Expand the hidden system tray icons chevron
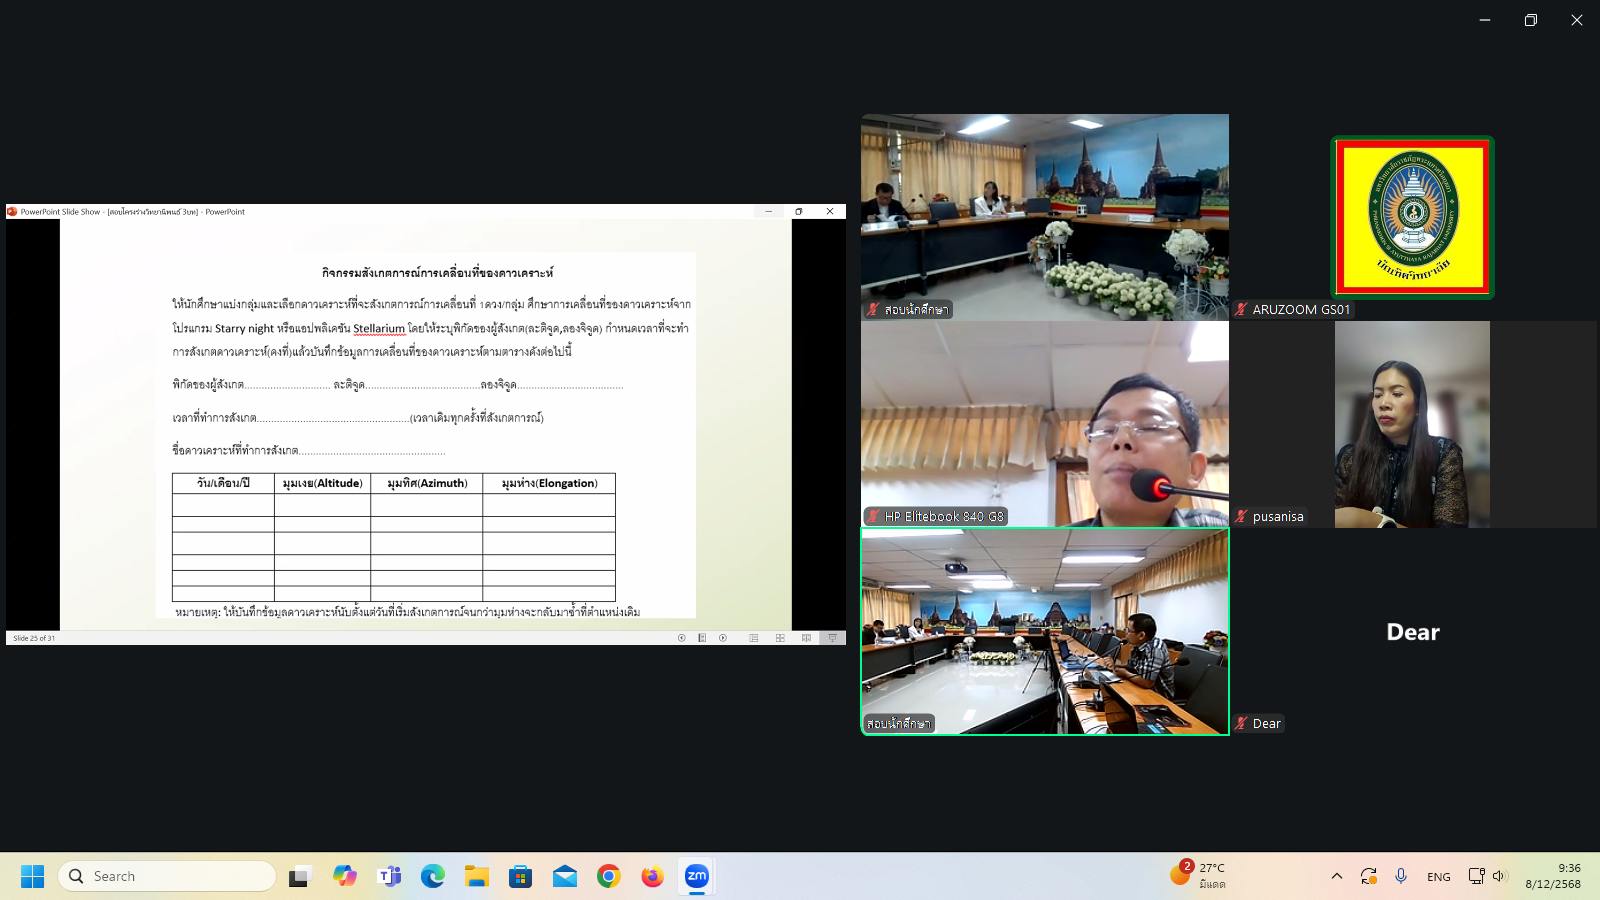Image resolution: width=1600 pixels, height=900 pixels. [x=1336, y=876]
